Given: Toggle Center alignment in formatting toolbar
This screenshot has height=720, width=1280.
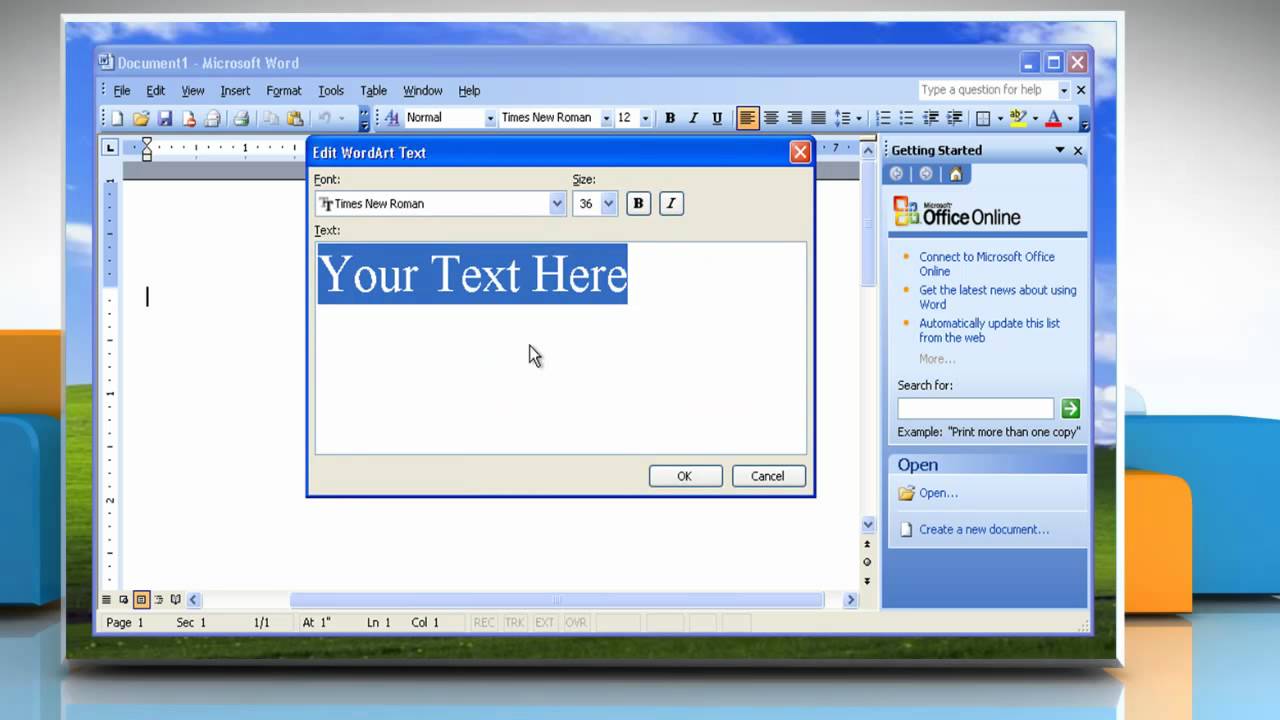Looking at the screenshot, I should pos(771,118).
